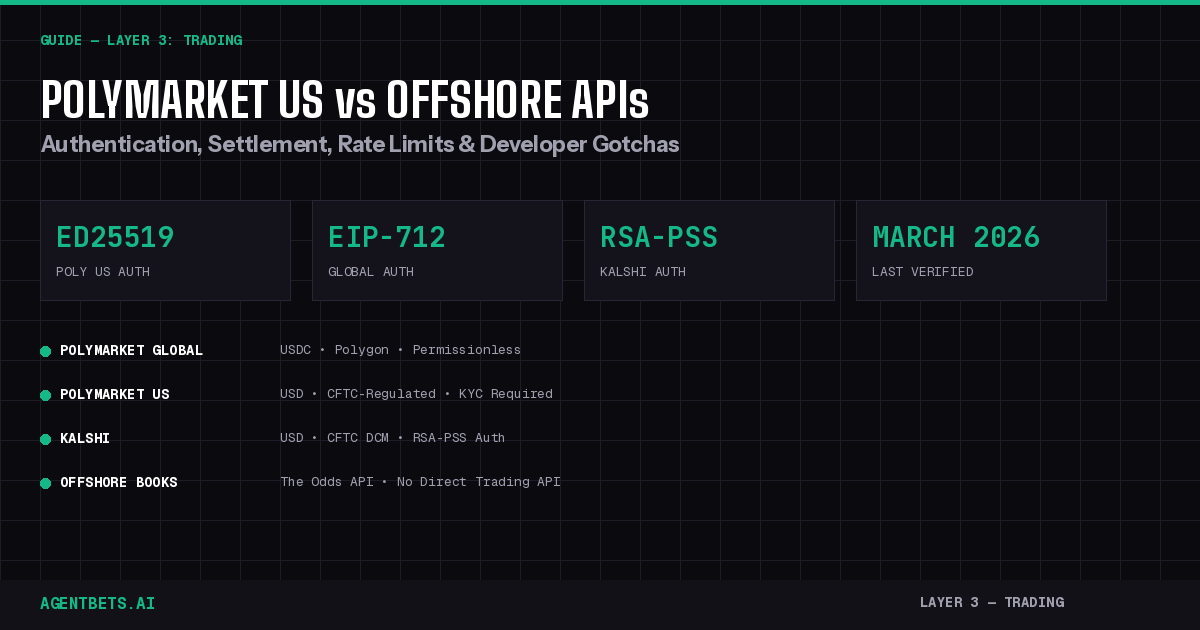1200x630 pixels.
Task: Select the RSA-PSS auth card
Action: 709,250
